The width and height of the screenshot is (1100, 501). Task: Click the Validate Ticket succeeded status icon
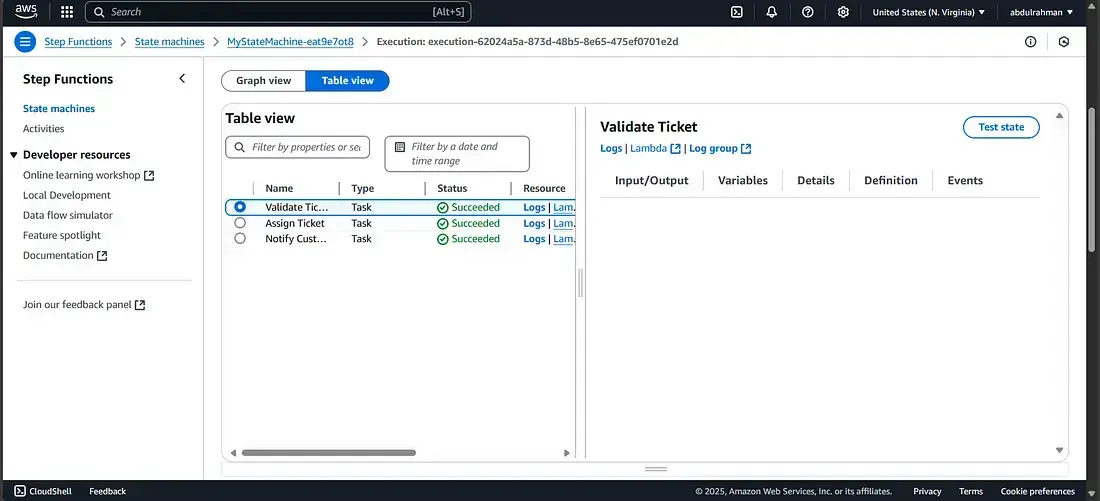pos(443,208)
